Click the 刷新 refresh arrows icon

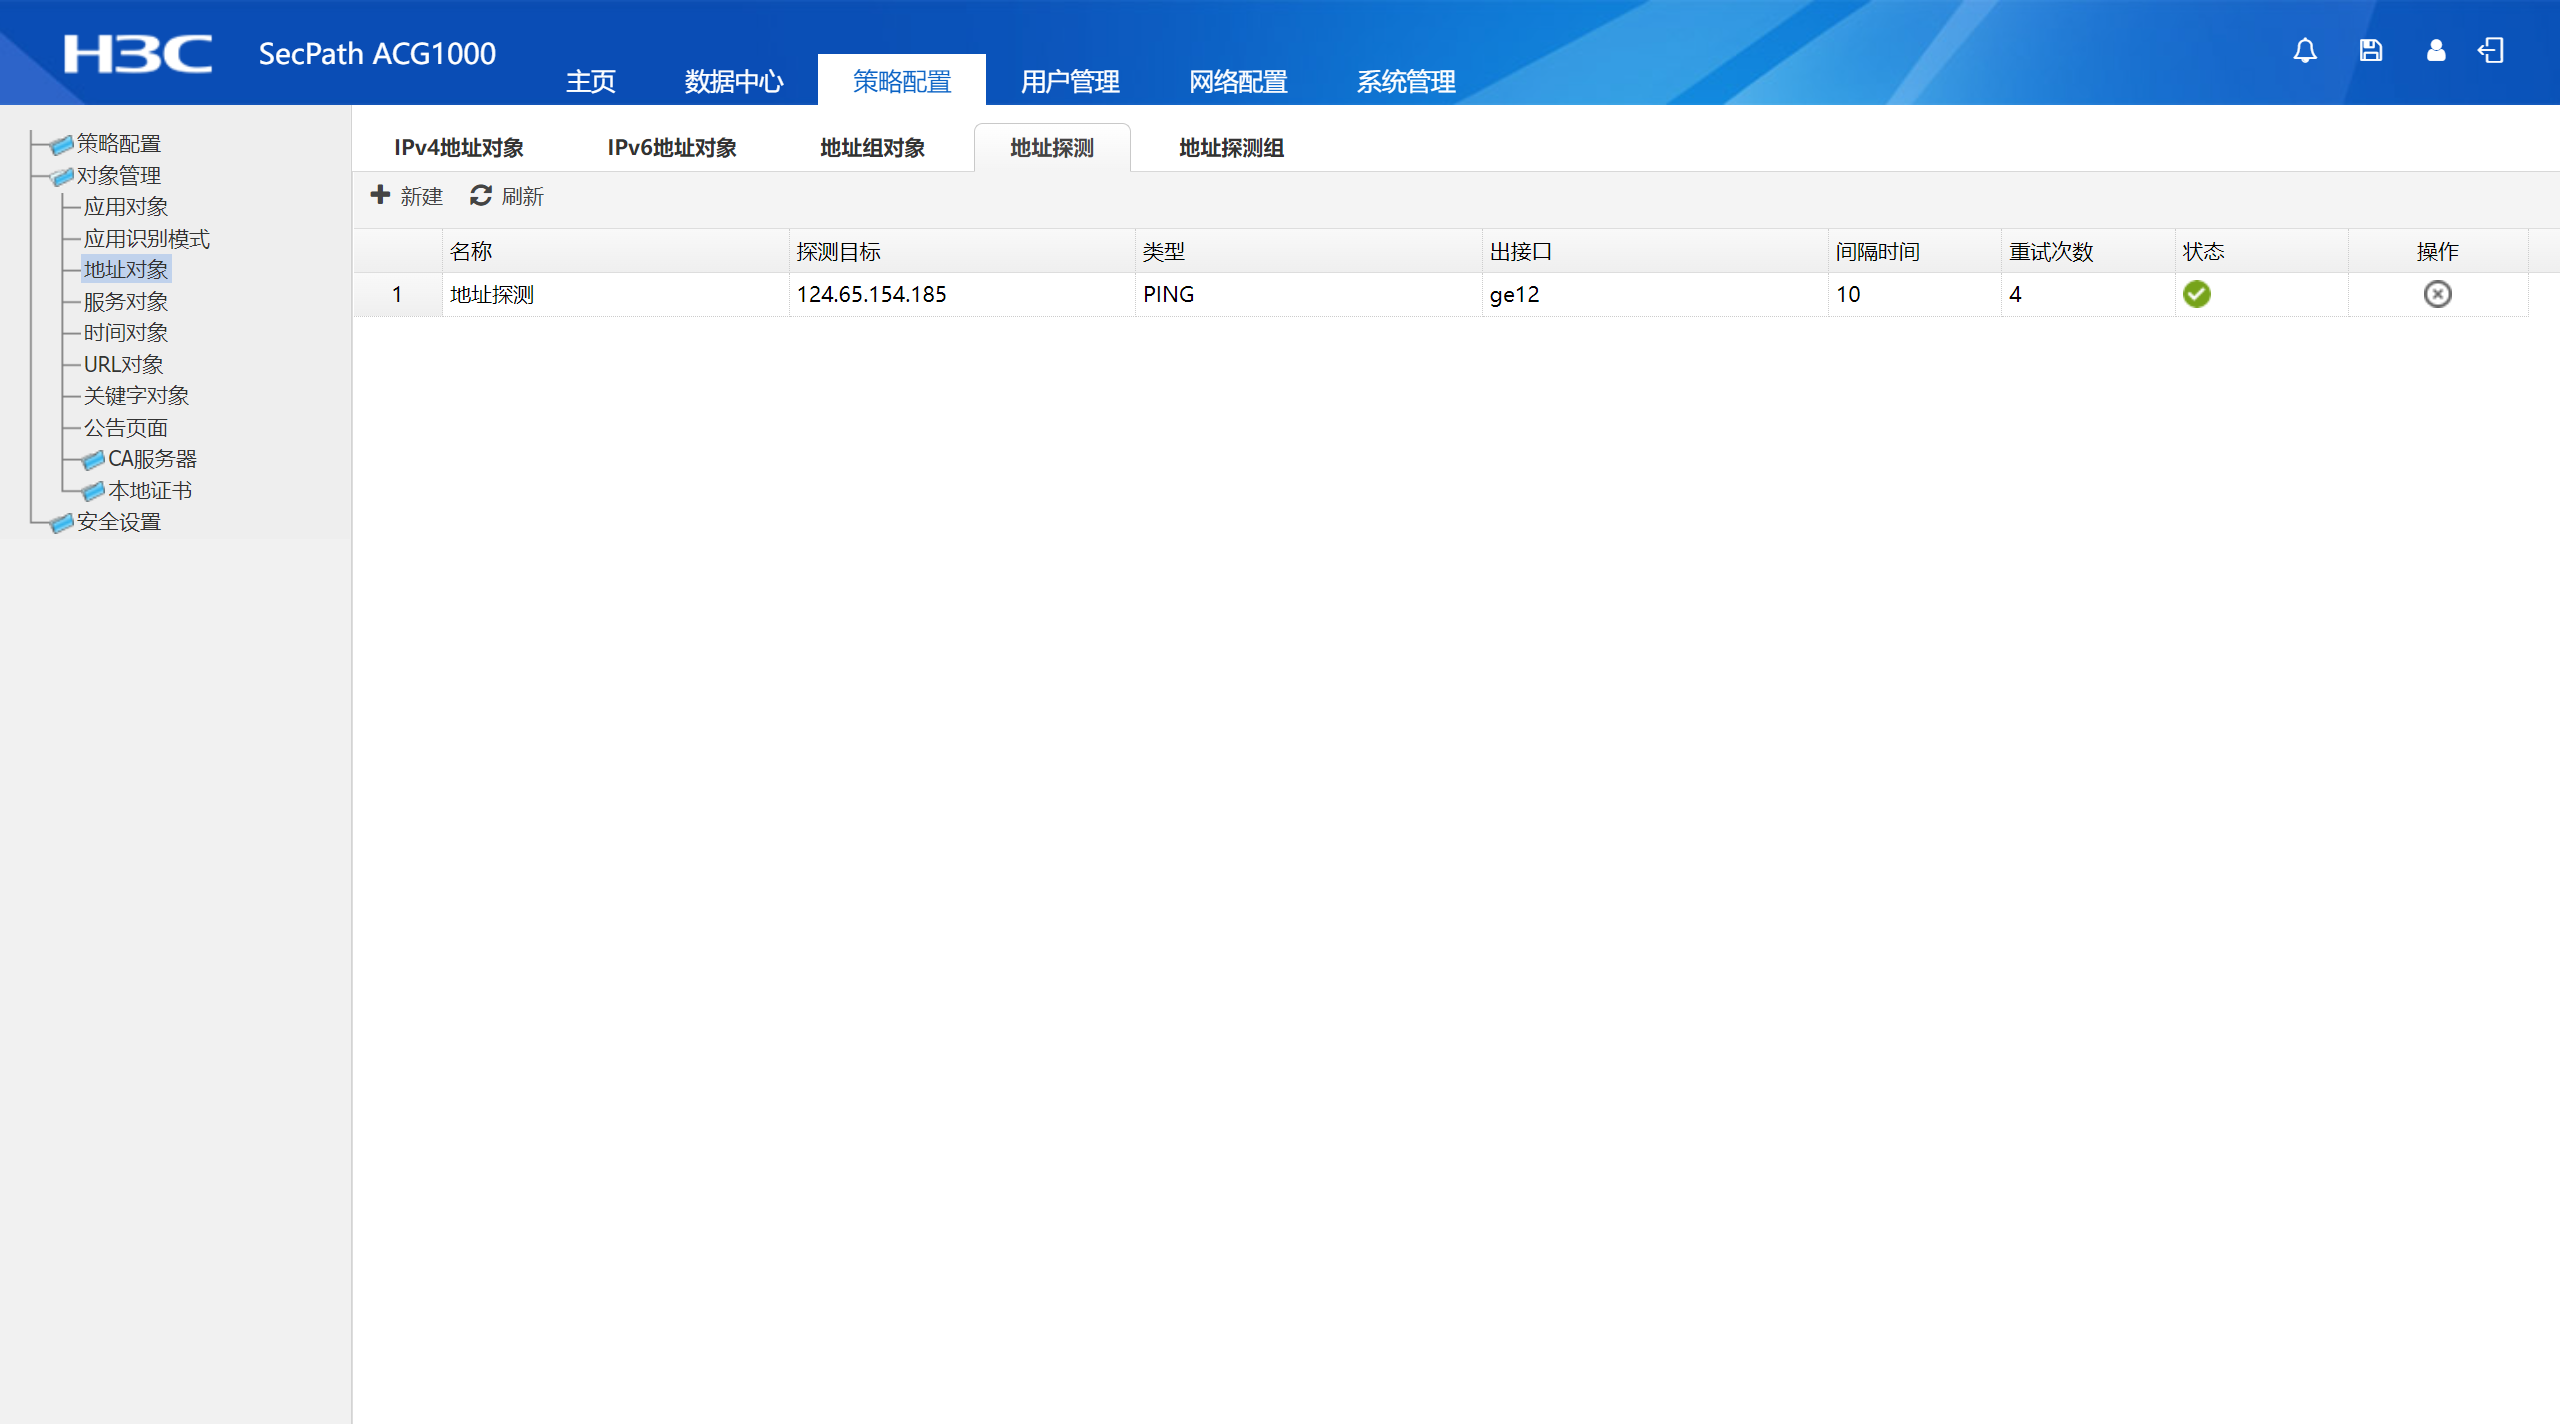point(481,195)
